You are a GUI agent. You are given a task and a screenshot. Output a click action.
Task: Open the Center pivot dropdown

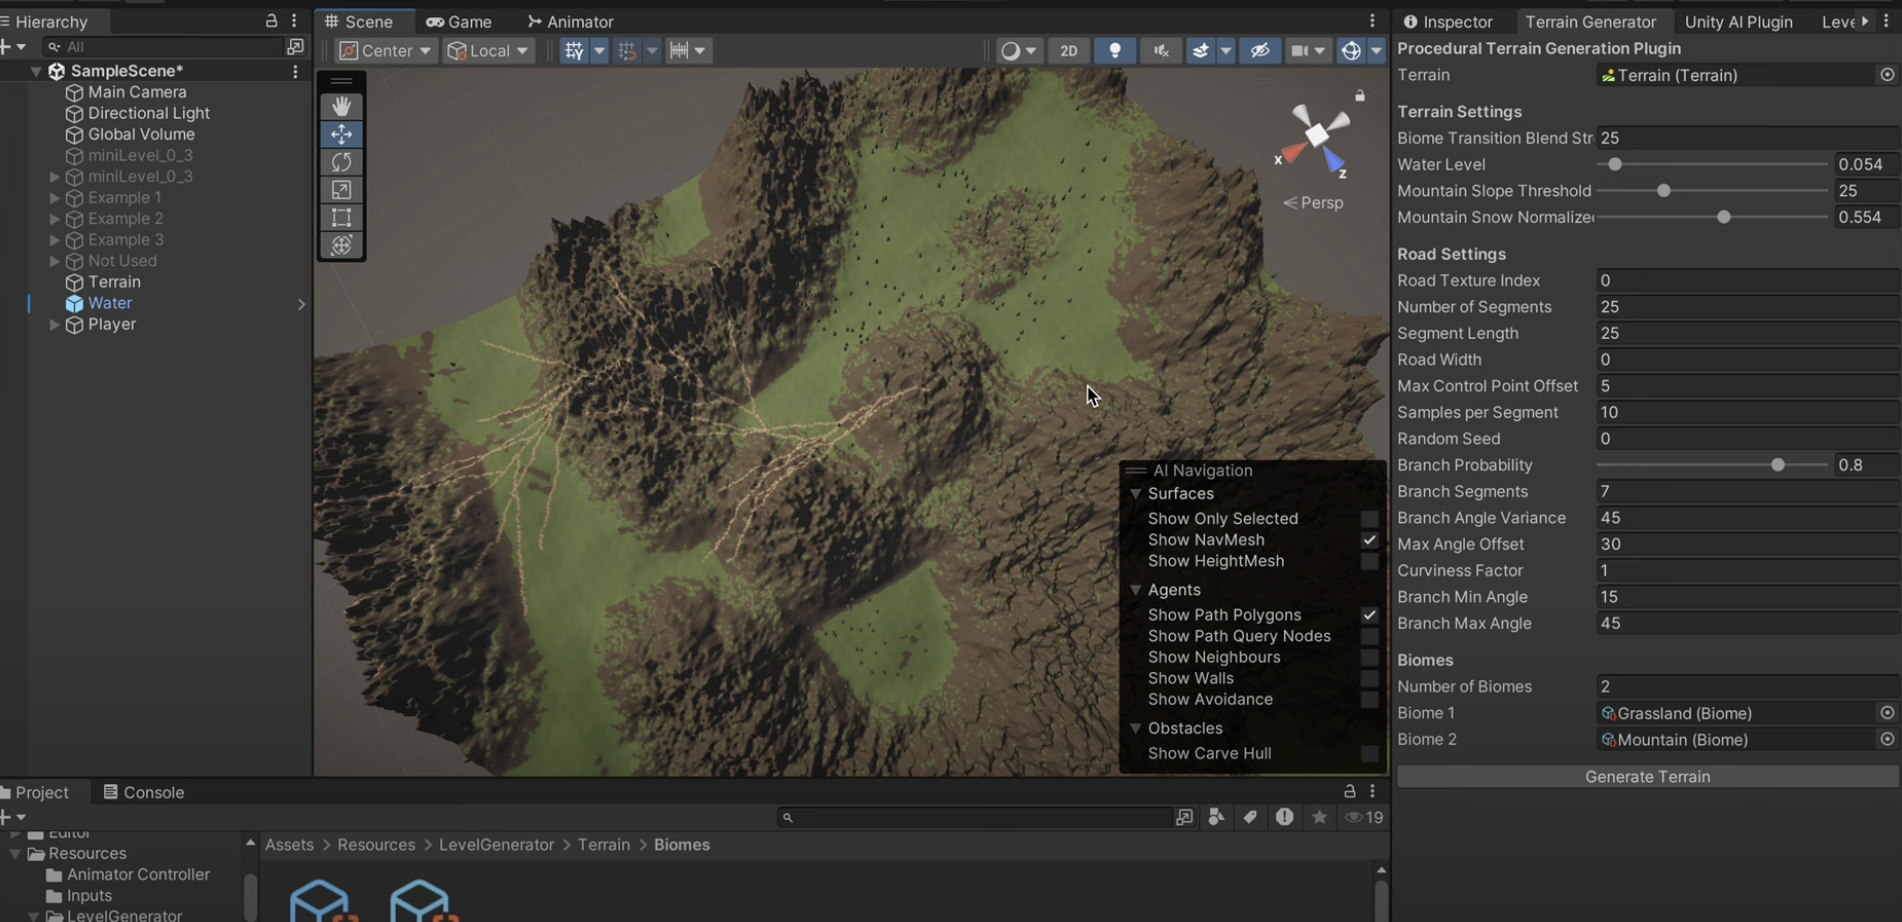pyautogui.click(x=385, y=50)
